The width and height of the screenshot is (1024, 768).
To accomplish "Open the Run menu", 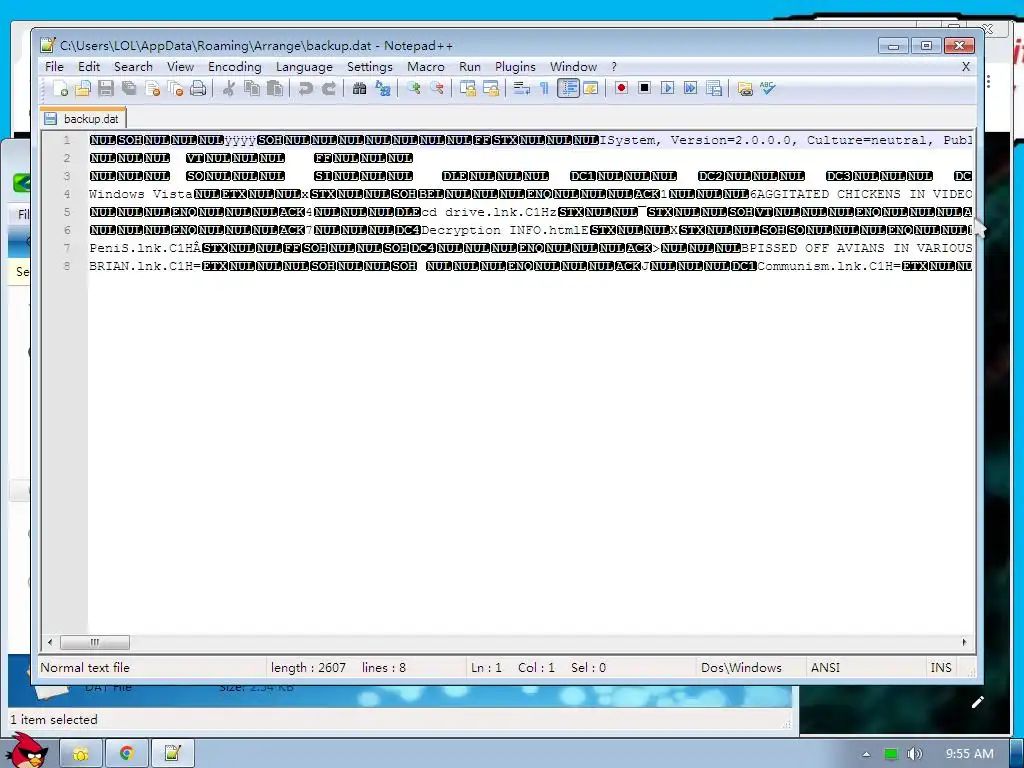I will 470,67.
